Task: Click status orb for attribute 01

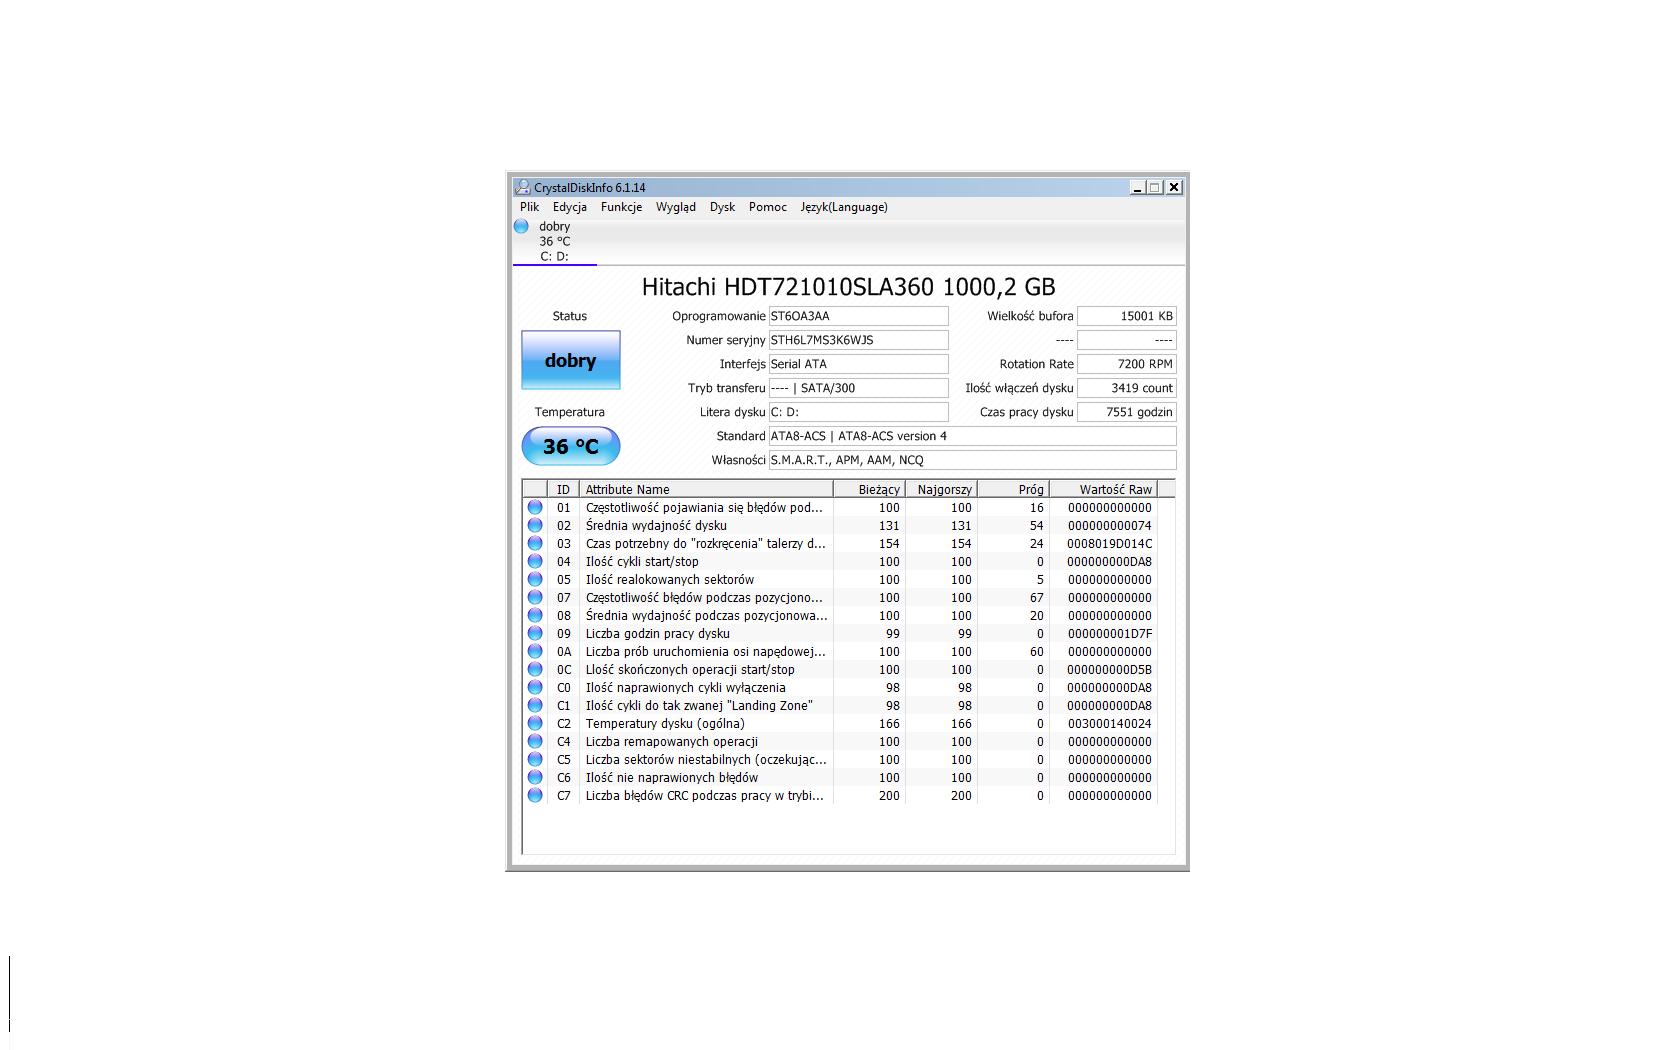Action: 535,508
